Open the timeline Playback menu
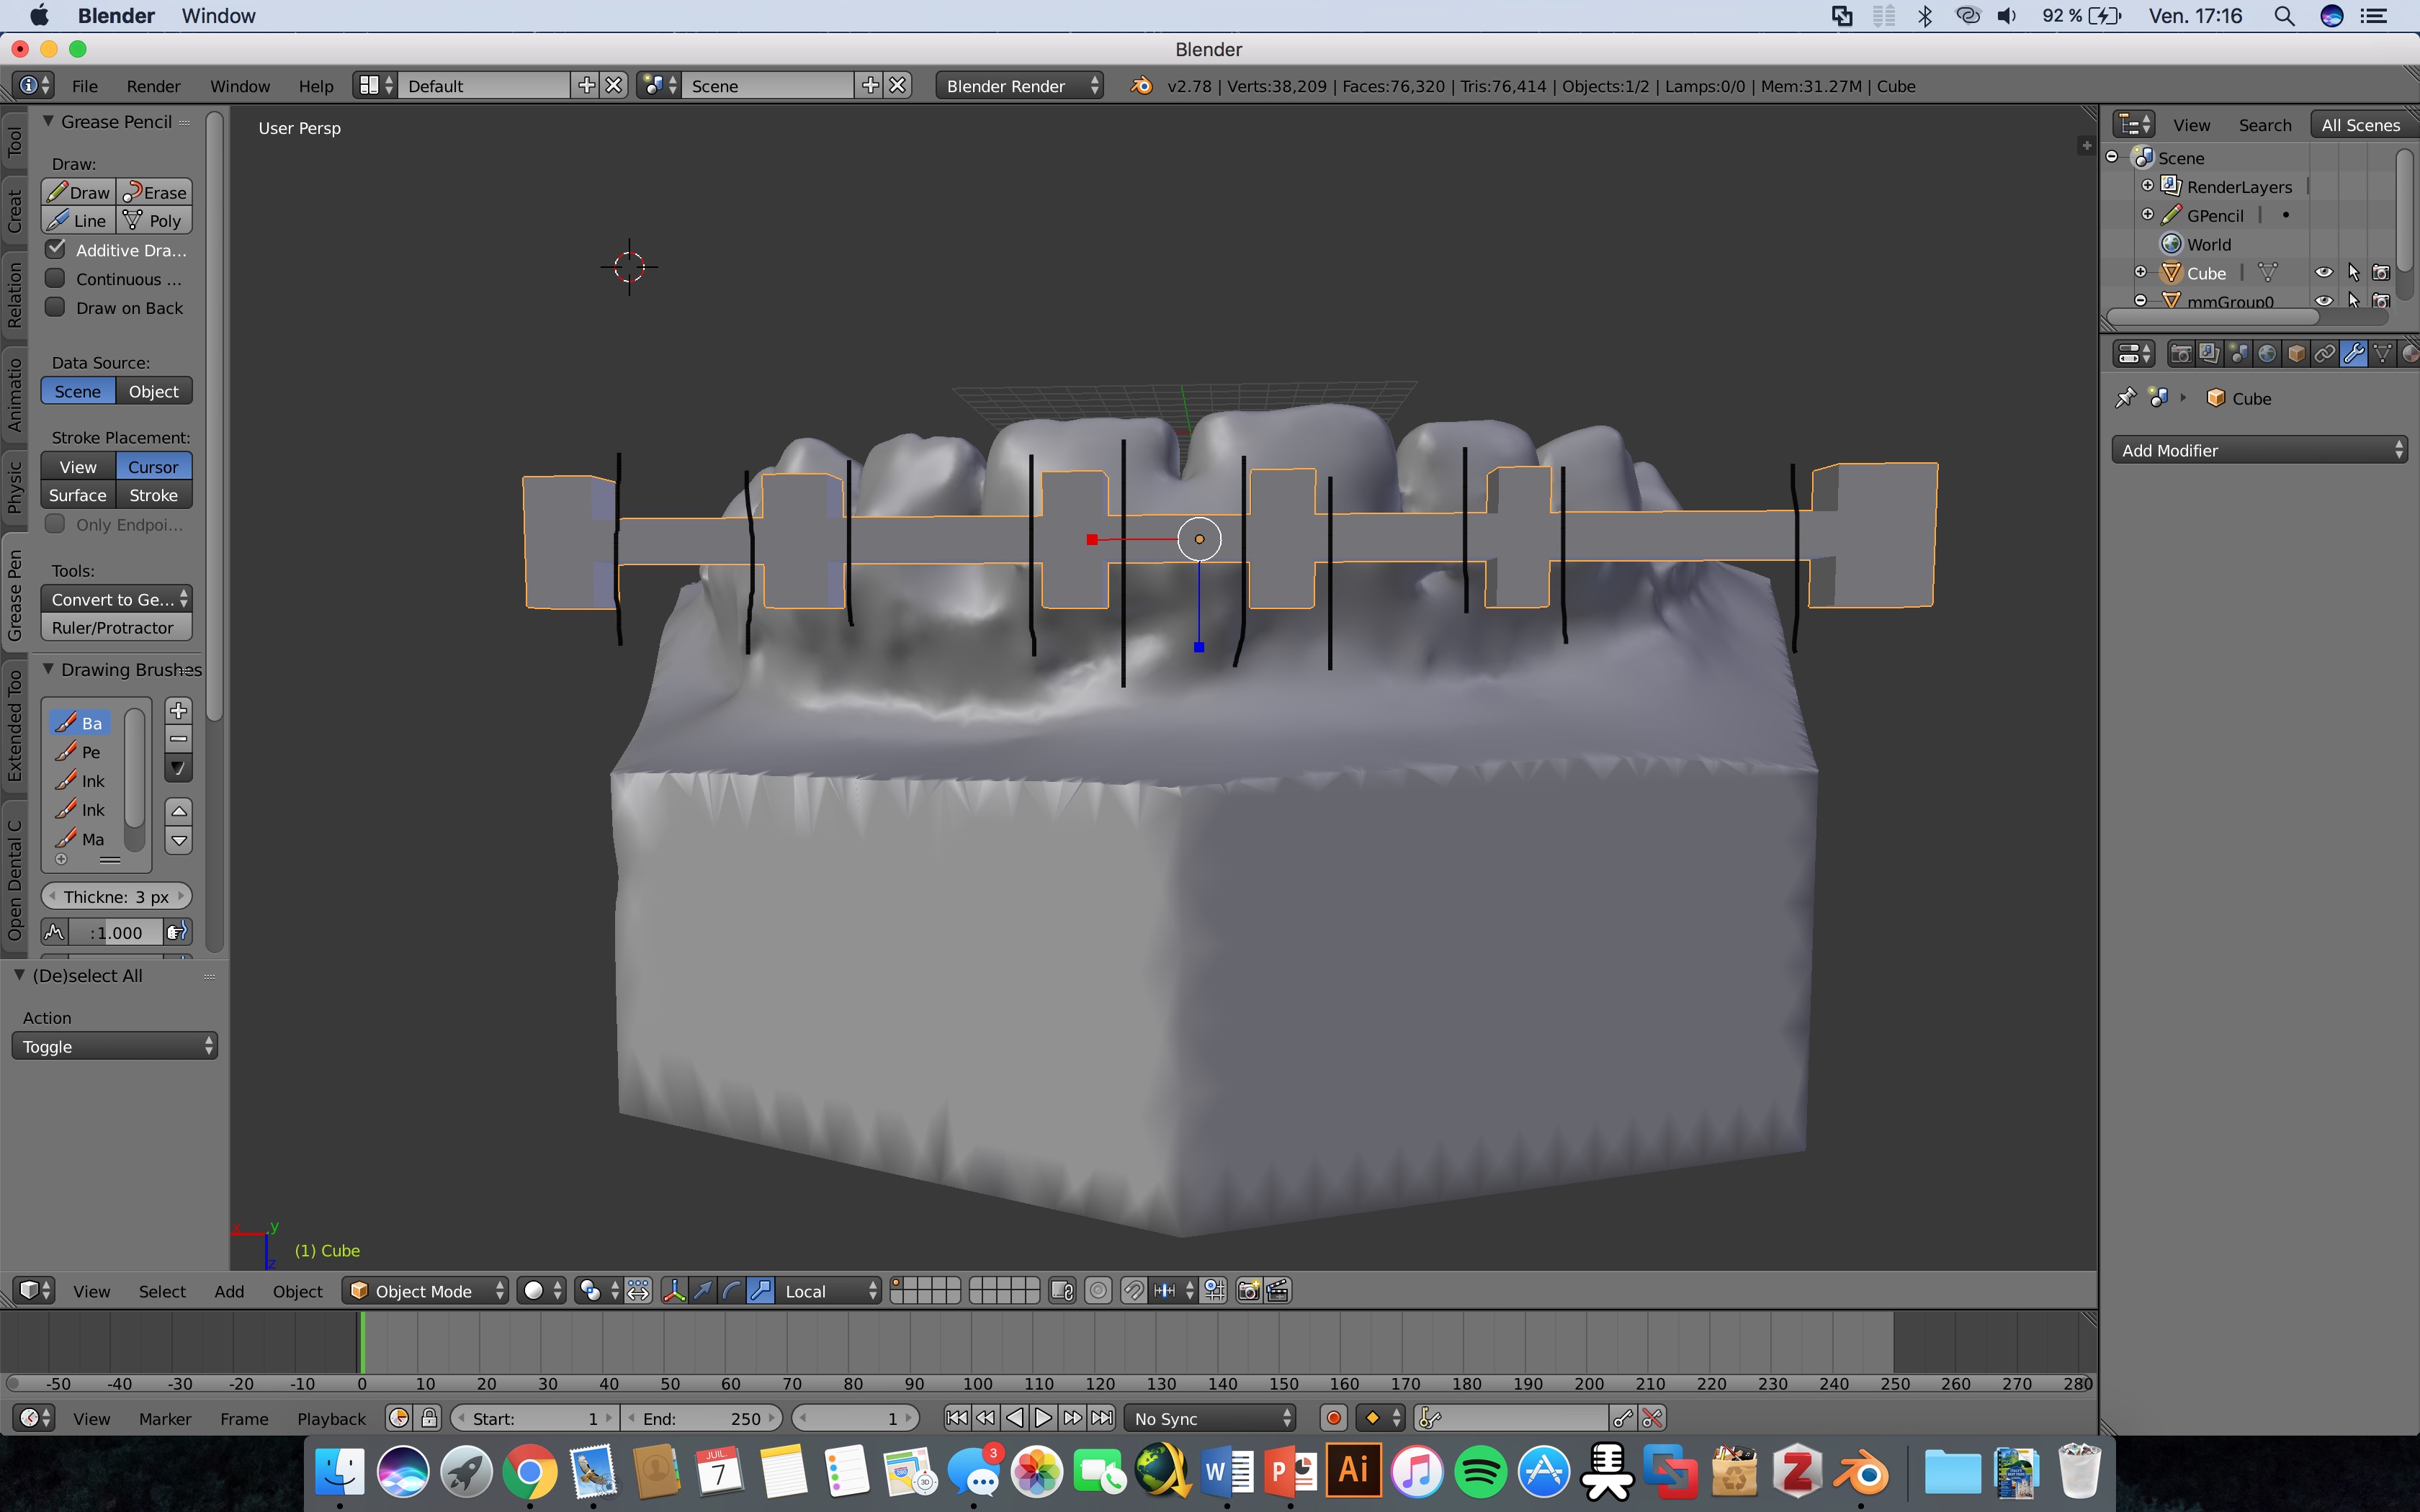Image resolution: width=2420 pixels, height=1512 pixels. pos(331,1418)
